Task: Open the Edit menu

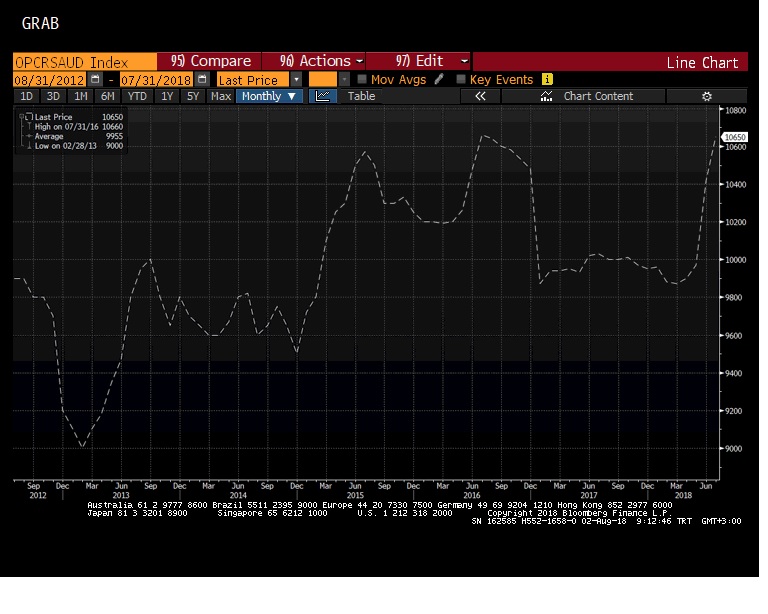Action: pyautogui.click(x=463, y=61)
